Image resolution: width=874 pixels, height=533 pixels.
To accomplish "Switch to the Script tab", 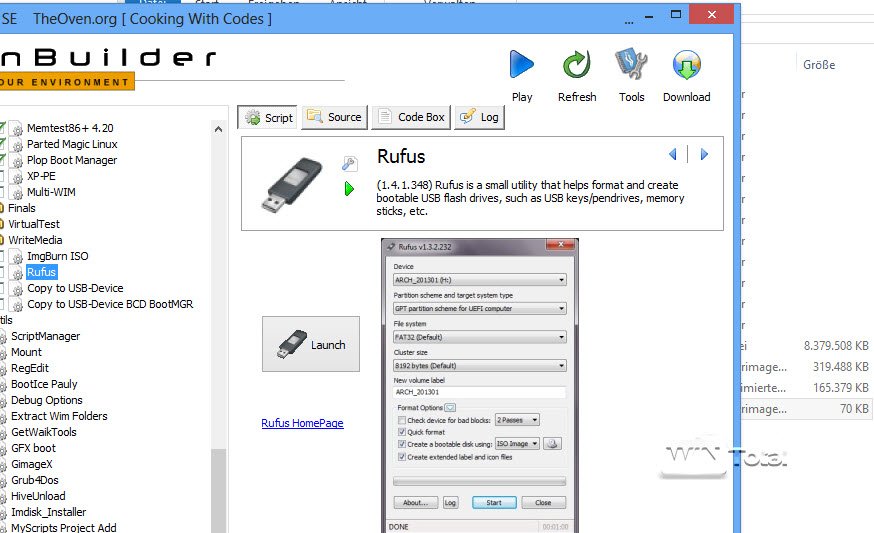I will (268, 118).
